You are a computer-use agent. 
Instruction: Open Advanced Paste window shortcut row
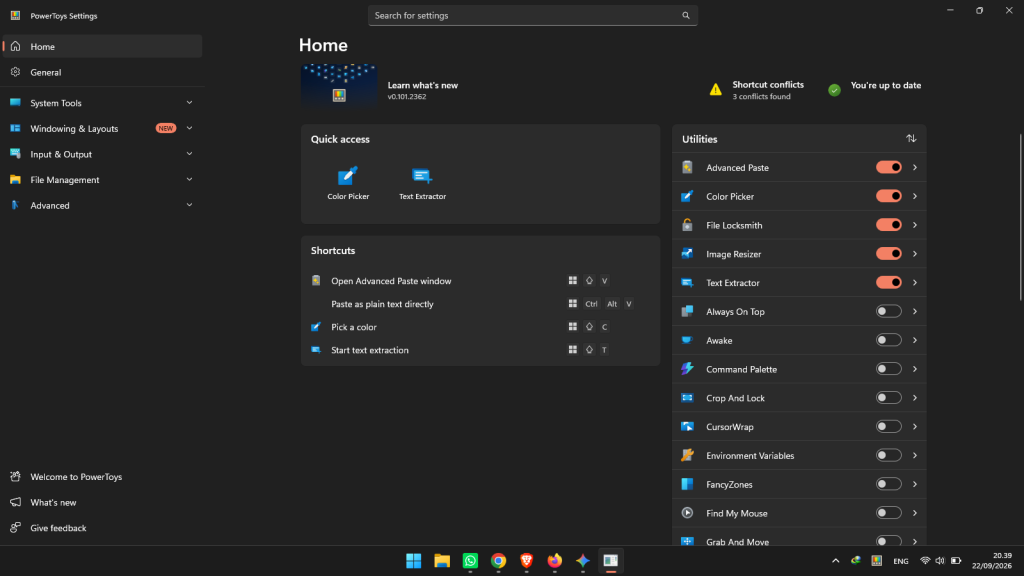coord(481,281)
